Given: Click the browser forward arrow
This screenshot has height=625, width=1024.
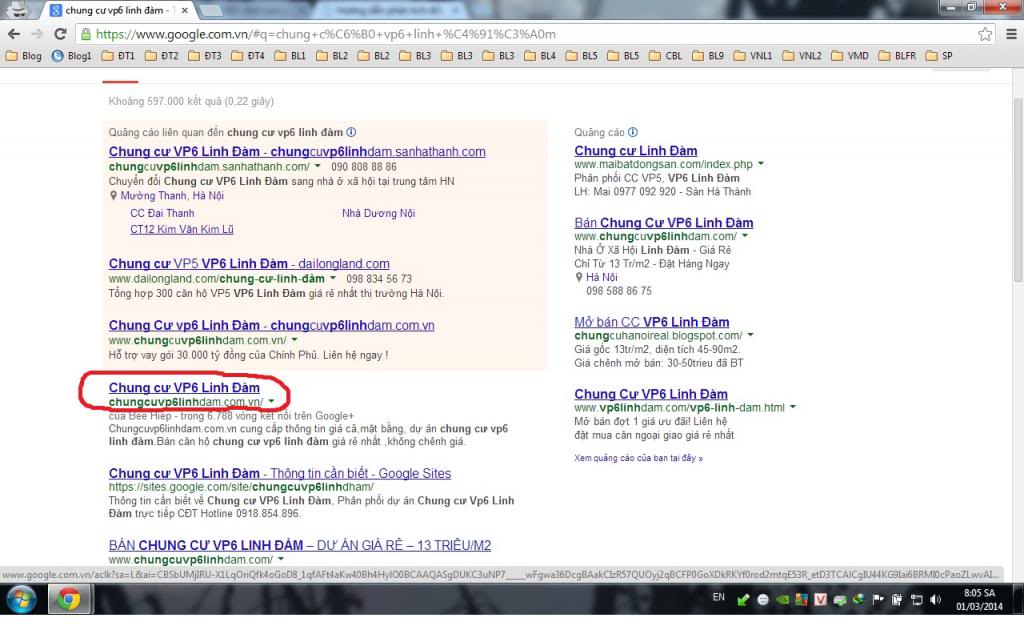Looking at the screenshot, I should pos(37,34).
